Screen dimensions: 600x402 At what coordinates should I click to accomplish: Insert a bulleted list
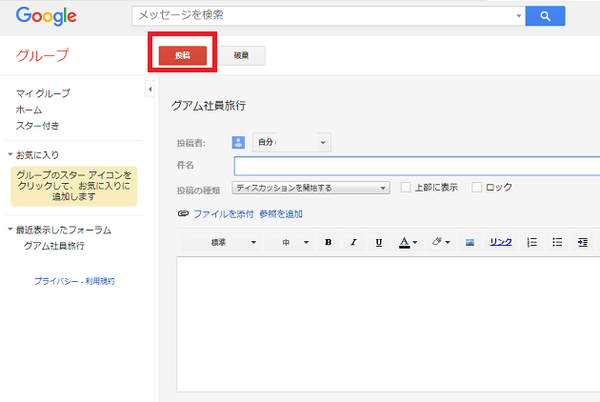pyautogui.click(x=557, y=242)
